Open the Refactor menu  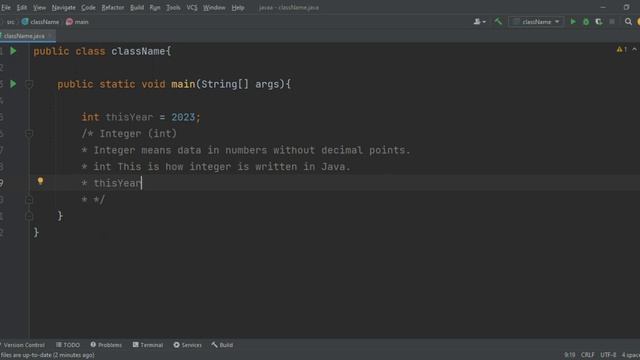[113, 7]
